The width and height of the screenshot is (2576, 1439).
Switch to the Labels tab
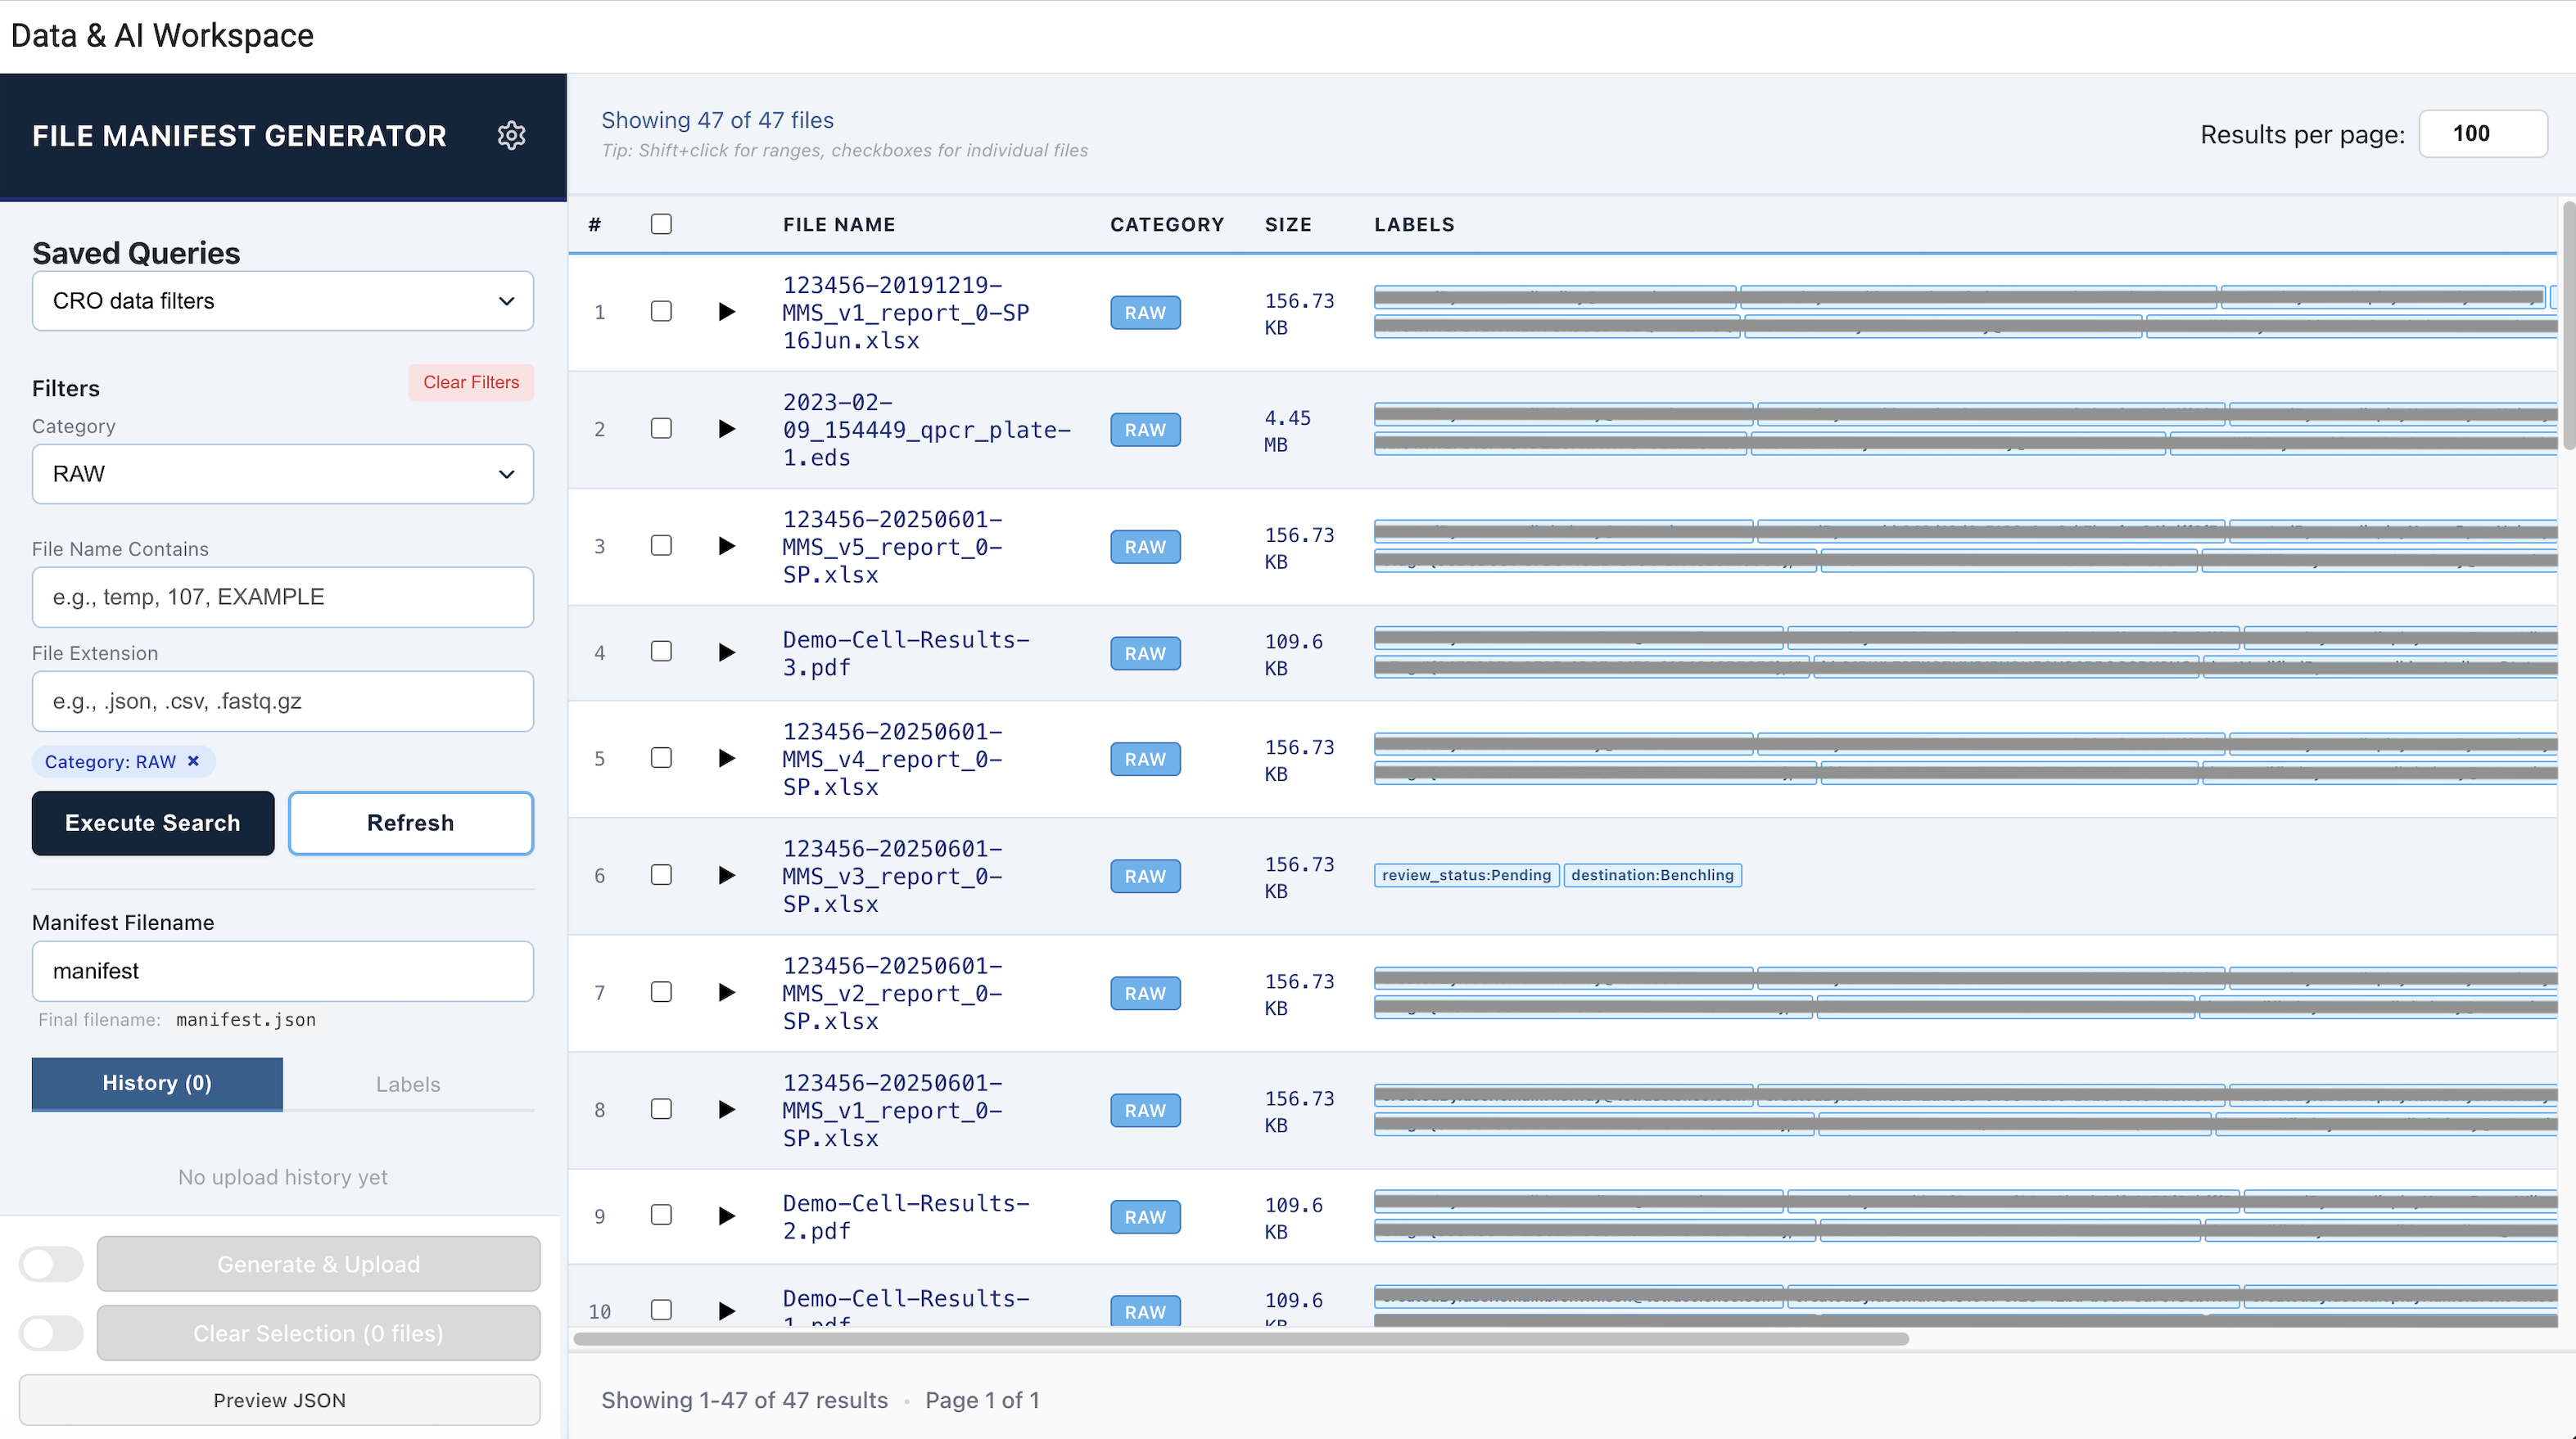(408, 1084)
